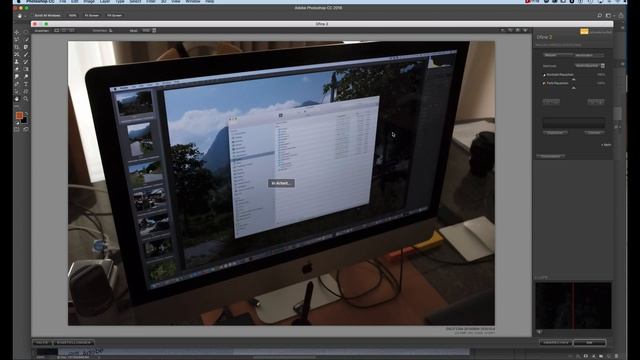Open the File menu
The width and height of the screenshot is (640, 360).
62,2
